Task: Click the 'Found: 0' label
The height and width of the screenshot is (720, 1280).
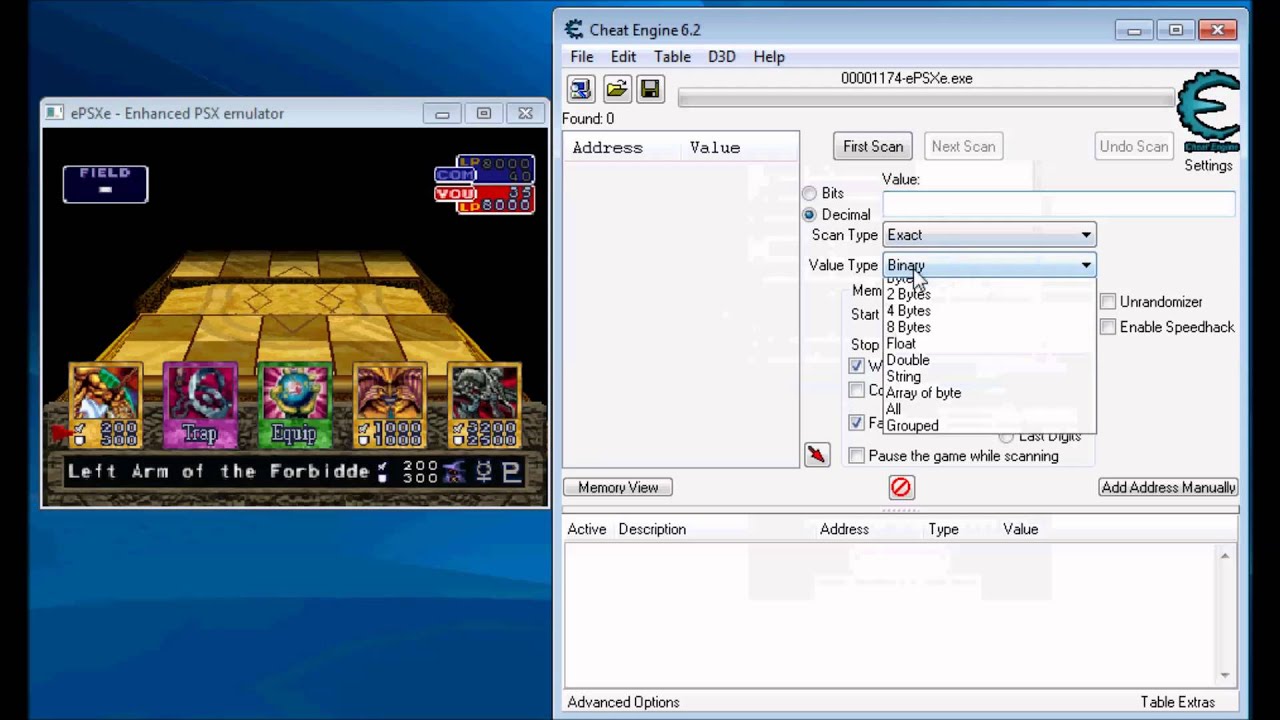Action: (x=588, y=119)
